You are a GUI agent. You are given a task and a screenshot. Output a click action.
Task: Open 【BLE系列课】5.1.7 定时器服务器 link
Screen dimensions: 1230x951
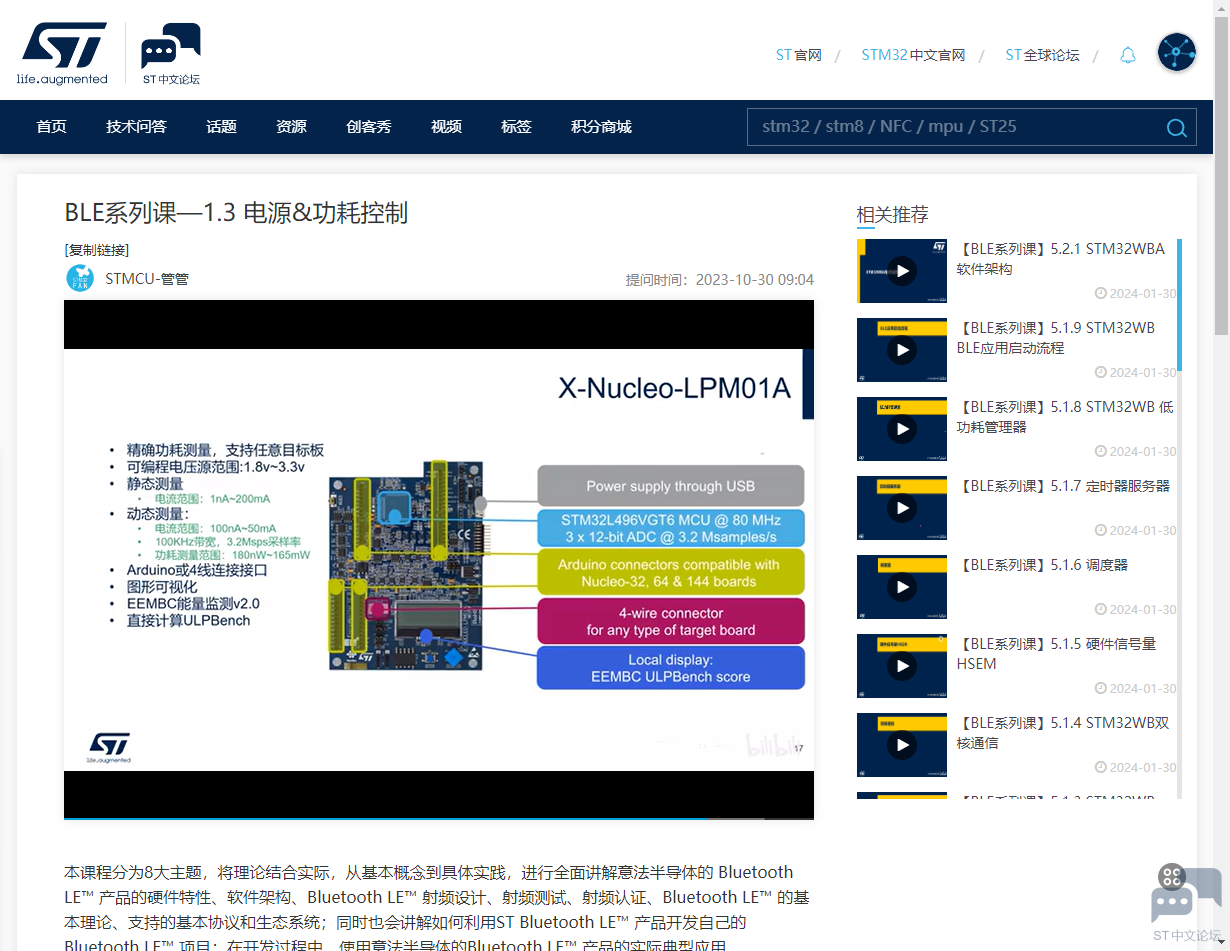pos(1062,486)
